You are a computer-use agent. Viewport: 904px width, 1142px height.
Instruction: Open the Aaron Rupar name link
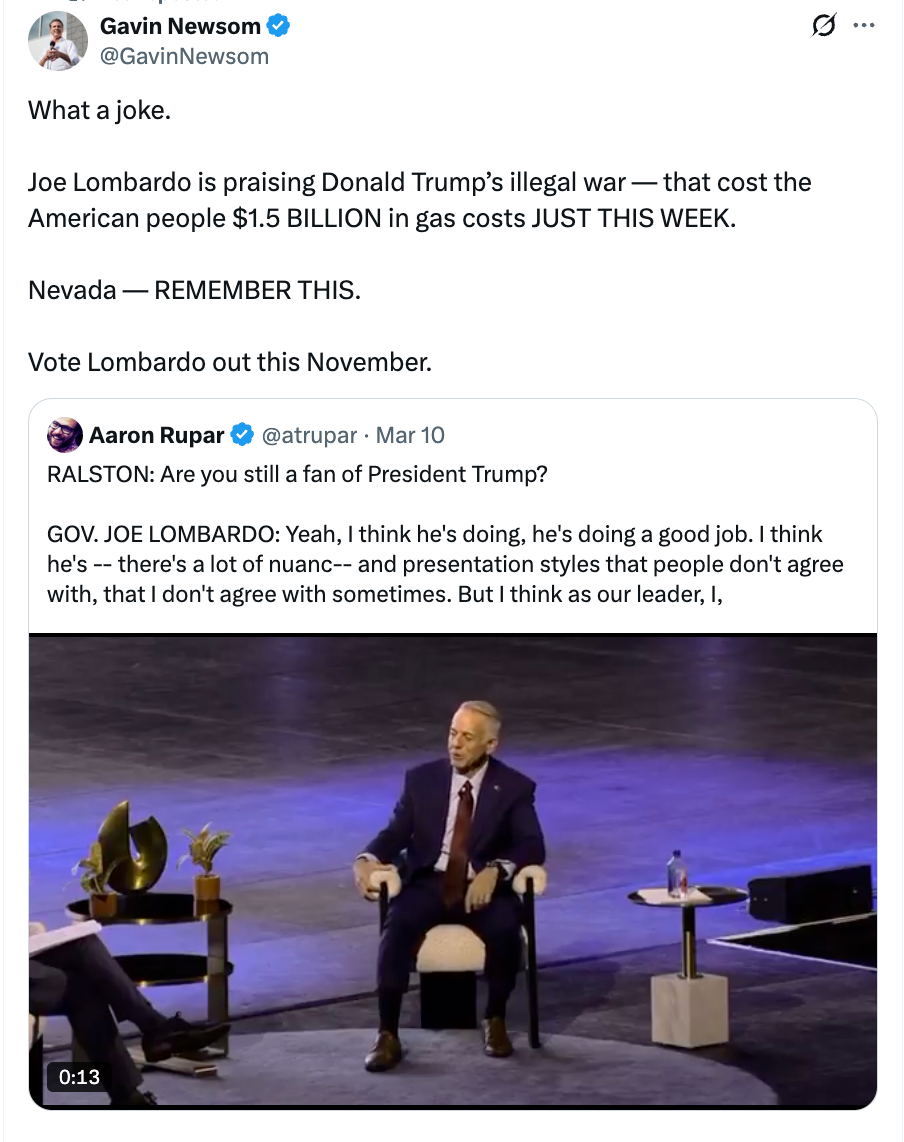point(158,435)
